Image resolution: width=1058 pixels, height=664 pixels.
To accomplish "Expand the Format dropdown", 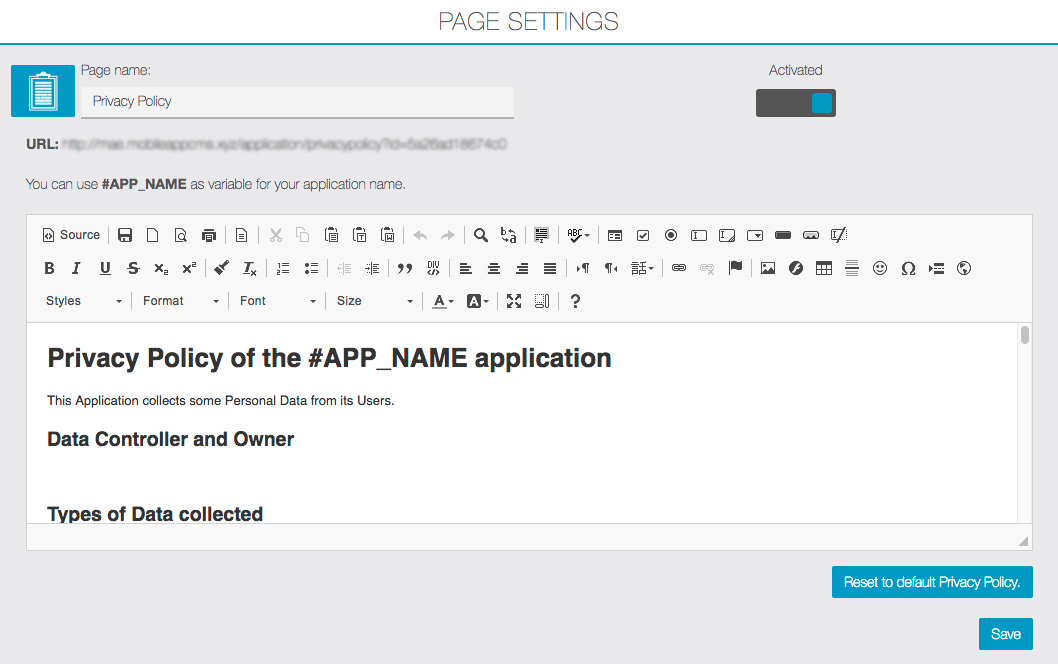I will point(180,301).
